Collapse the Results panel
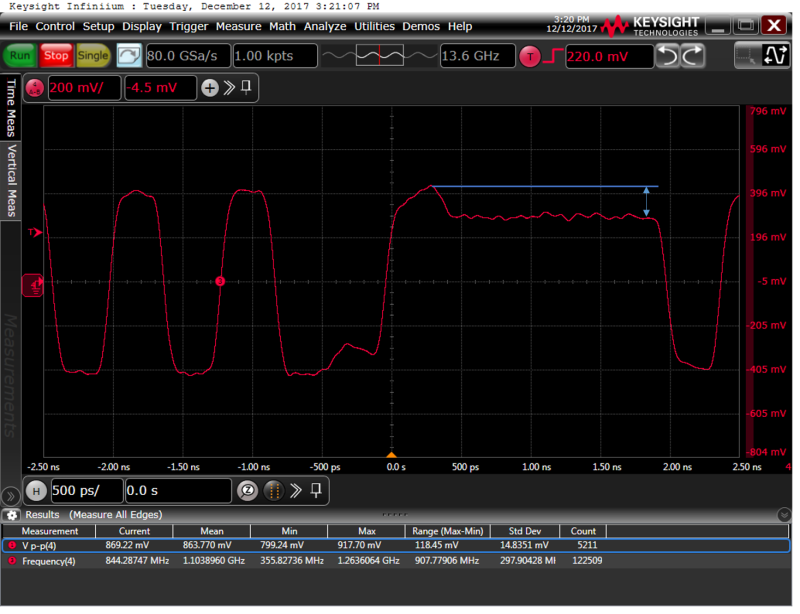The width and height of the screenshot is (800, 614). pos(784,514)
